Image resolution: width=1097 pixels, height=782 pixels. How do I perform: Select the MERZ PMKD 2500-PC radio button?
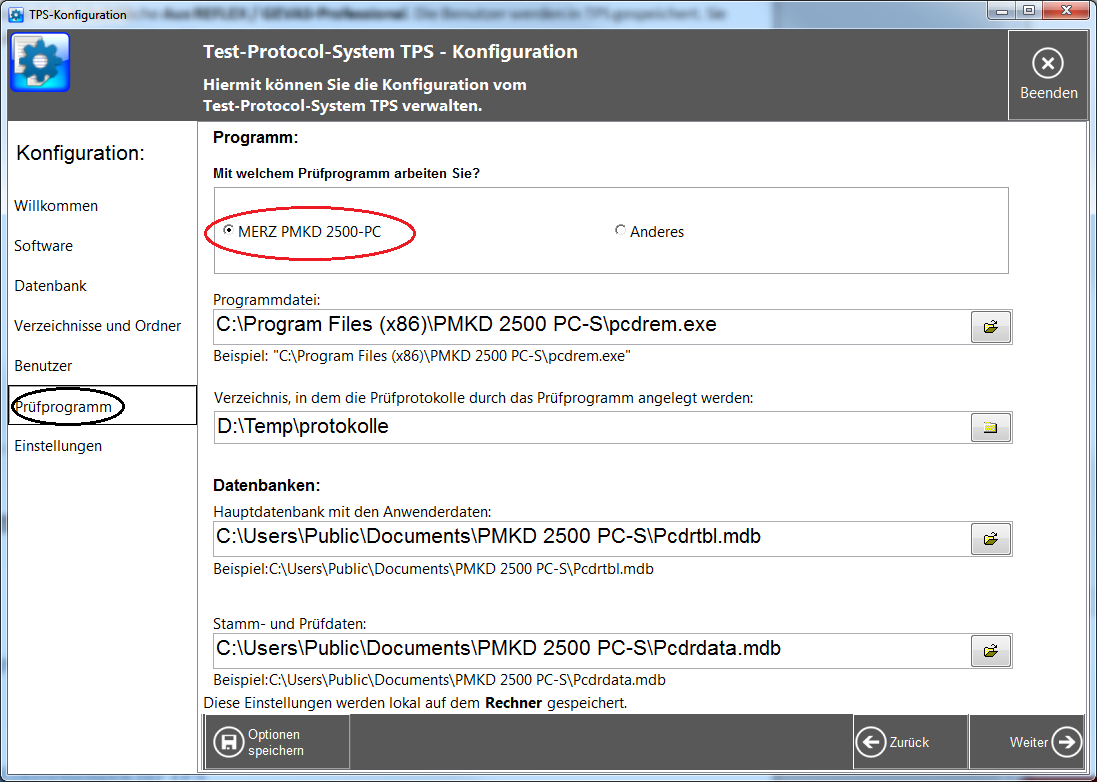pyautogui.click(x=228, y=229)
